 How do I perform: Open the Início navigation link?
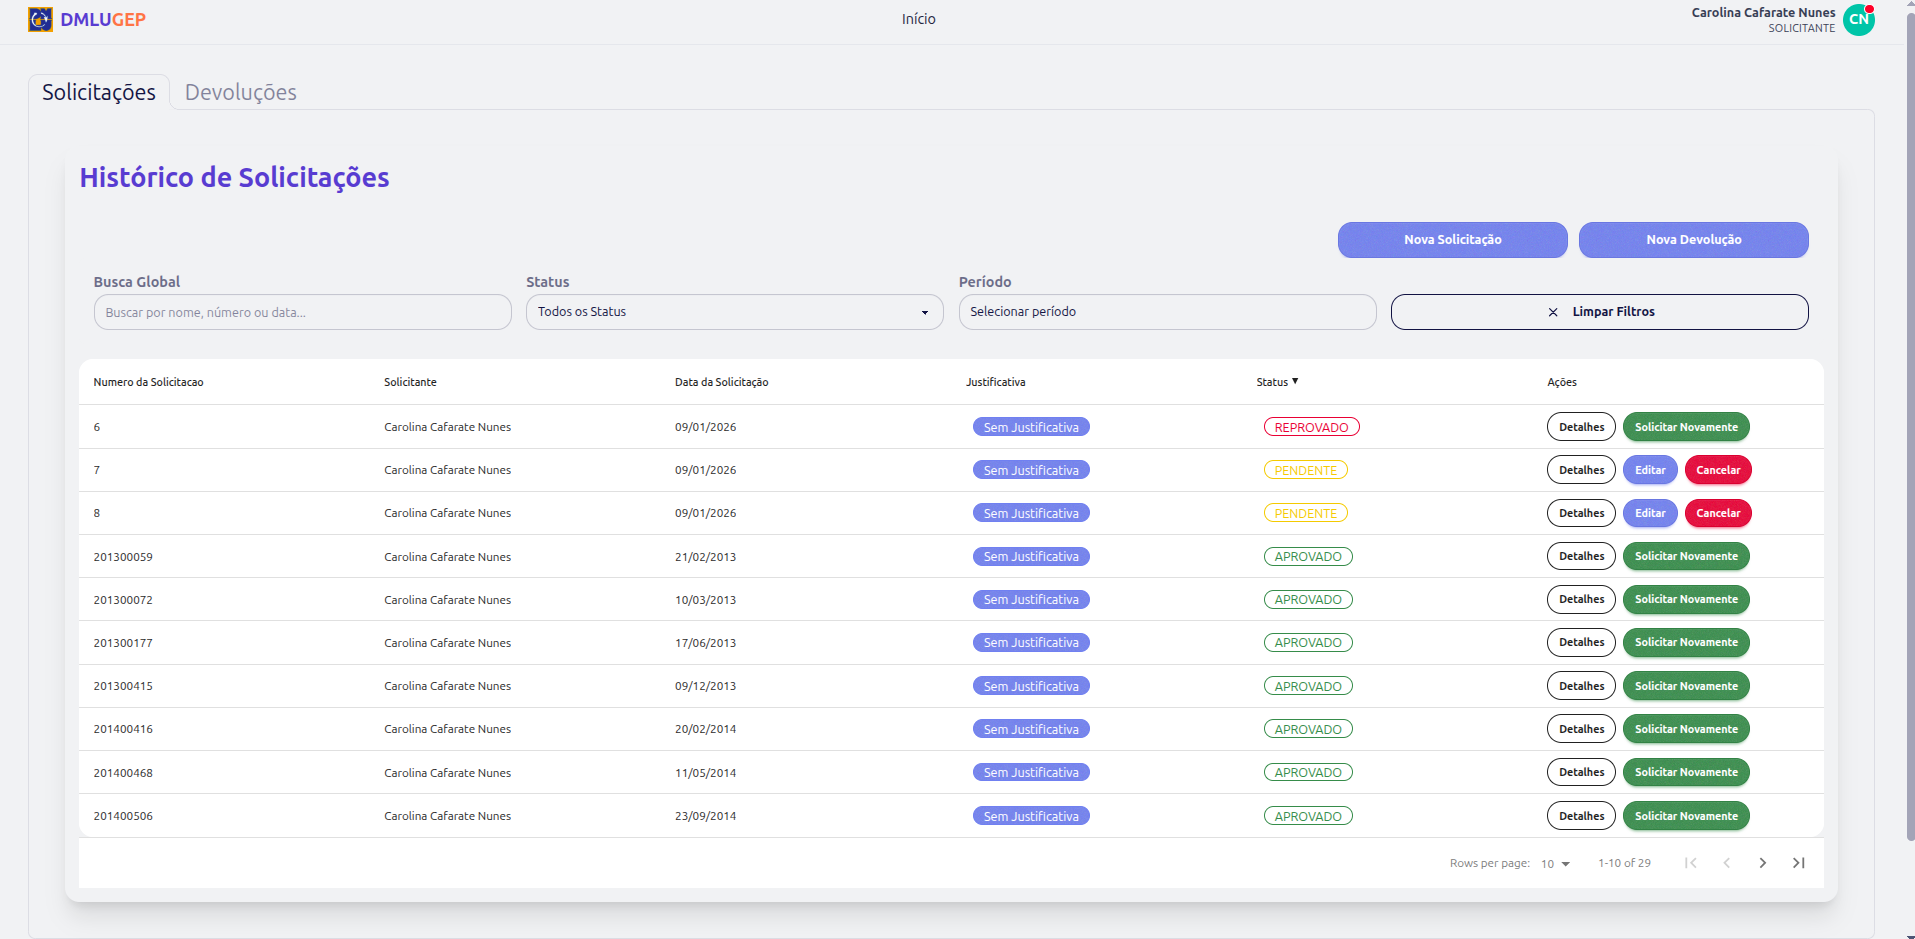(918, 19)
